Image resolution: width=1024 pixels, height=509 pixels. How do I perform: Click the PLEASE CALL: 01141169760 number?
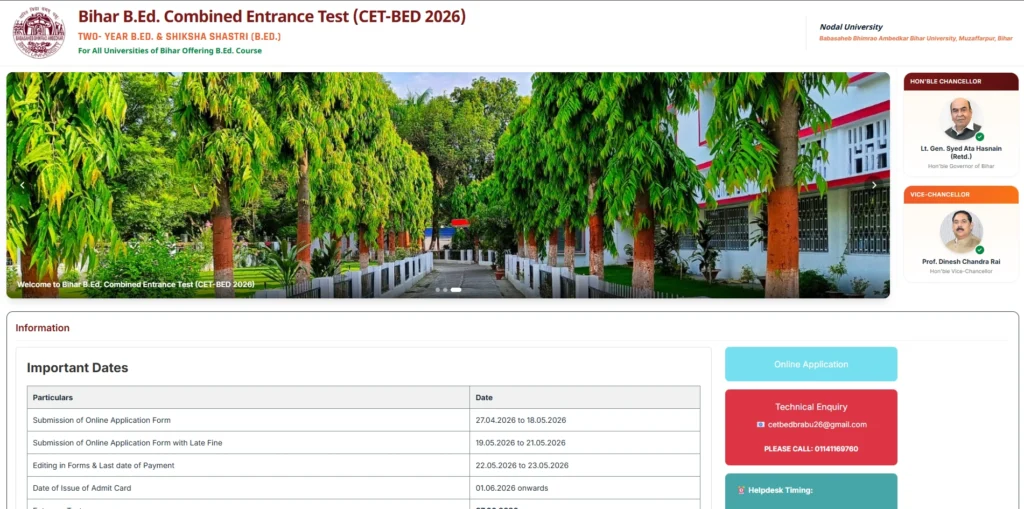811,449
